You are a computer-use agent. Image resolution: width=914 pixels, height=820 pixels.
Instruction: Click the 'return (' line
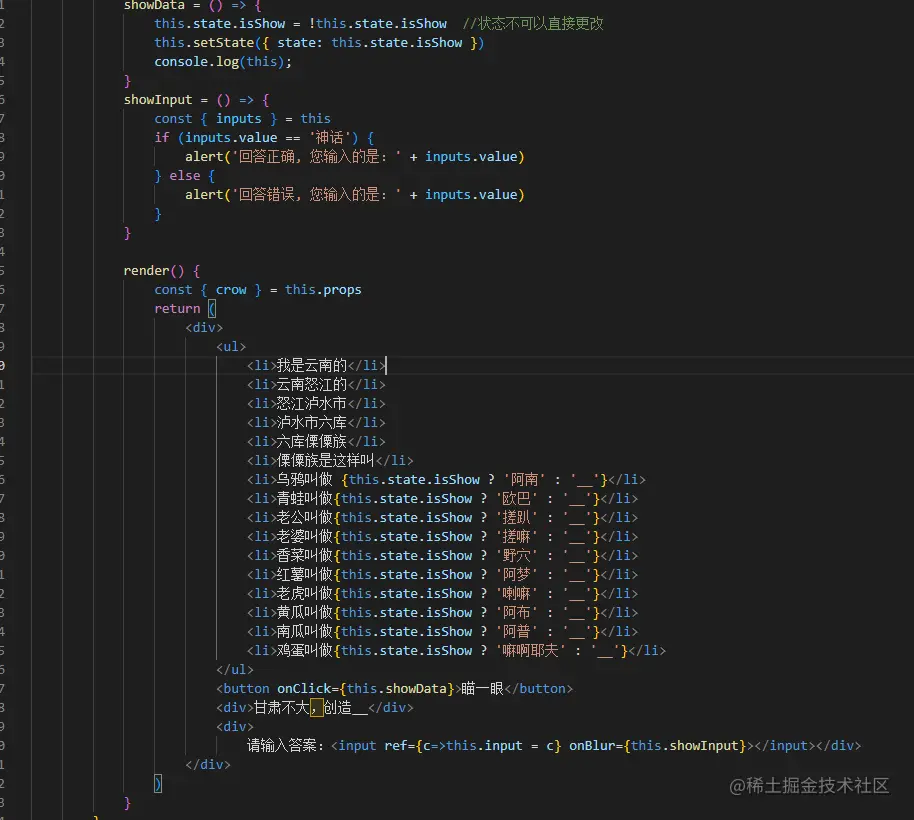(x=185, y=309)
